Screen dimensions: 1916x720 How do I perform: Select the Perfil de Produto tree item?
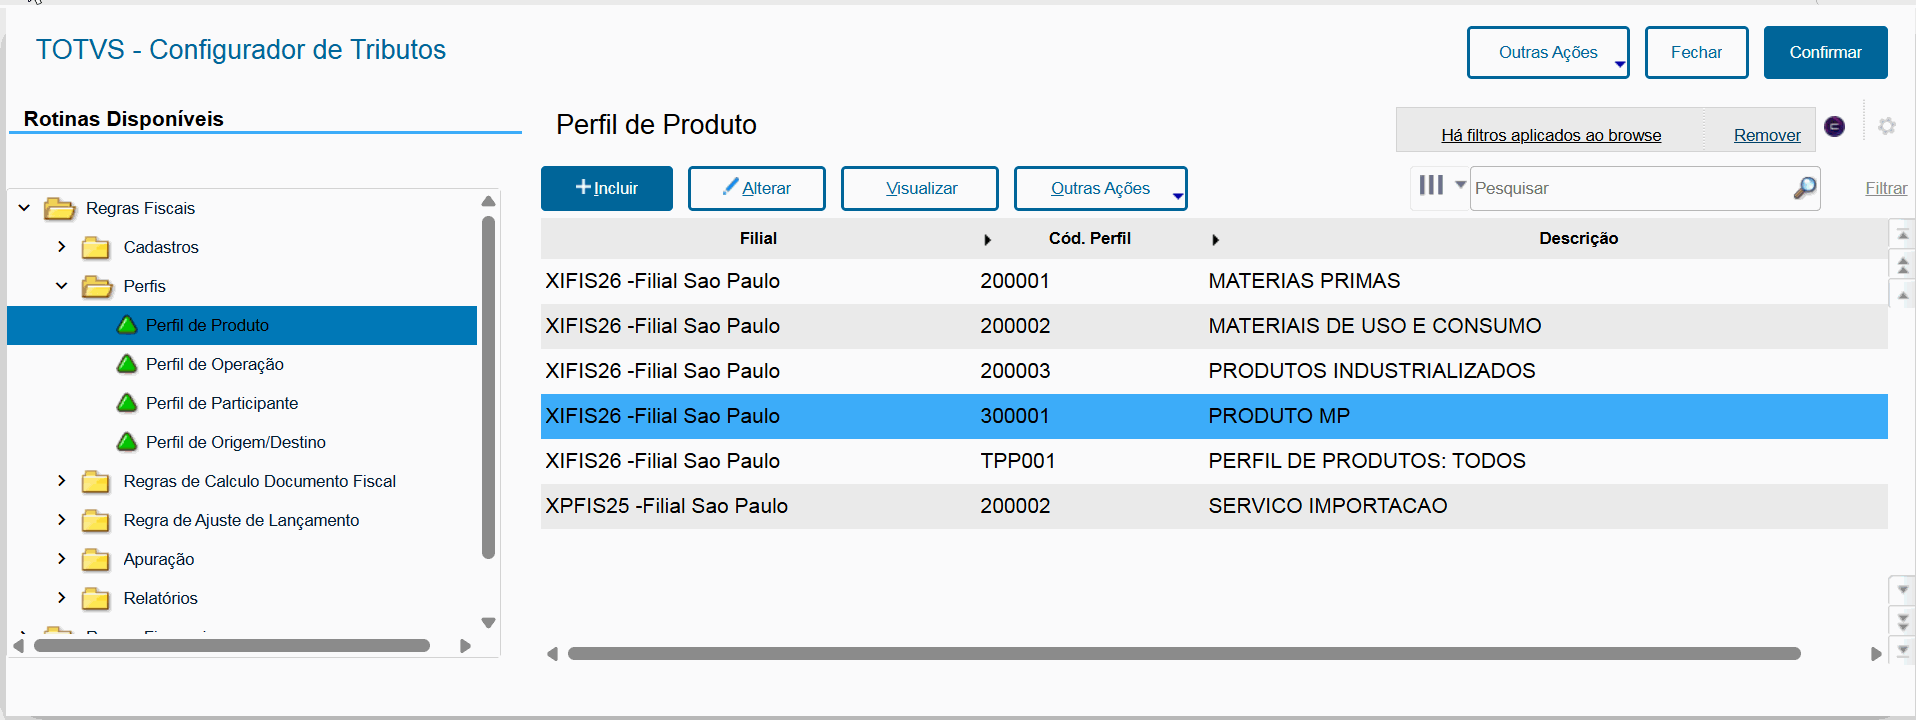click(x=207, y=325)
